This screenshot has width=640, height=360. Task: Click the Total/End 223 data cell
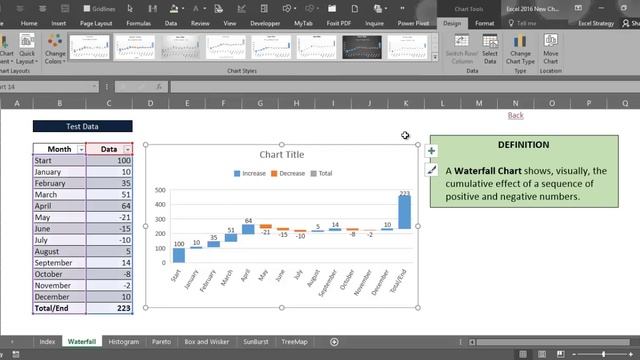(109, 308)
